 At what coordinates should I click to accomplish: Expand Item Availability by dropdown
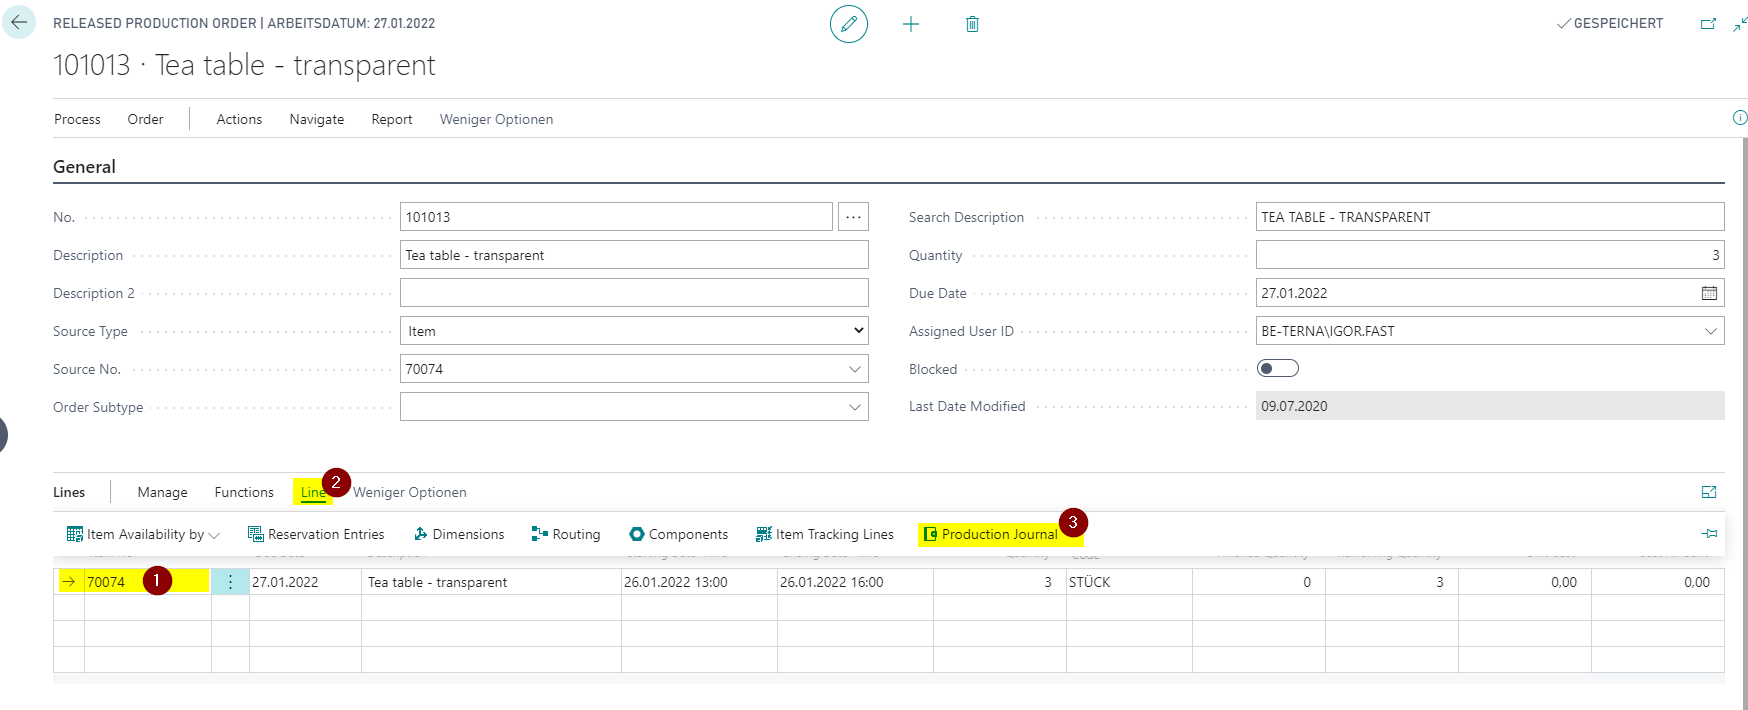(x=144, y=534)
